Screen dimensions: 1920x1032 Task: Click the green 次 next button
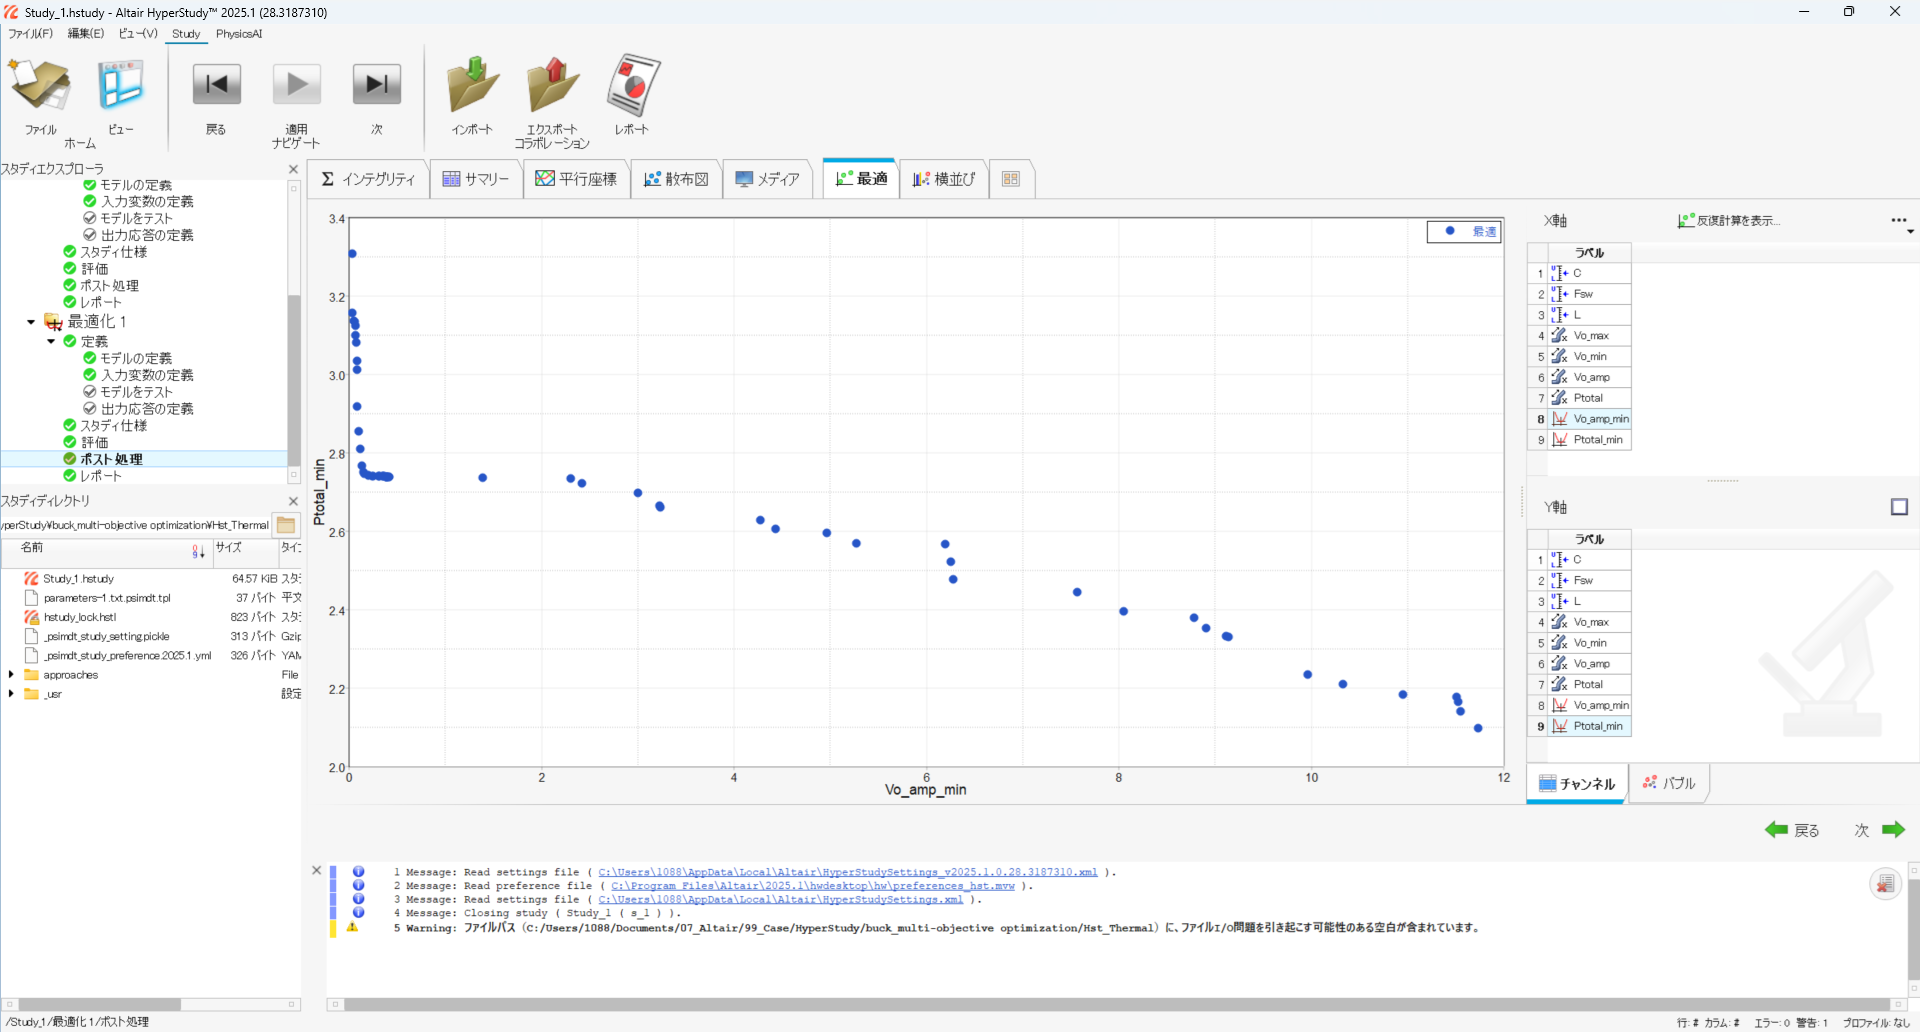[1880, 830]
